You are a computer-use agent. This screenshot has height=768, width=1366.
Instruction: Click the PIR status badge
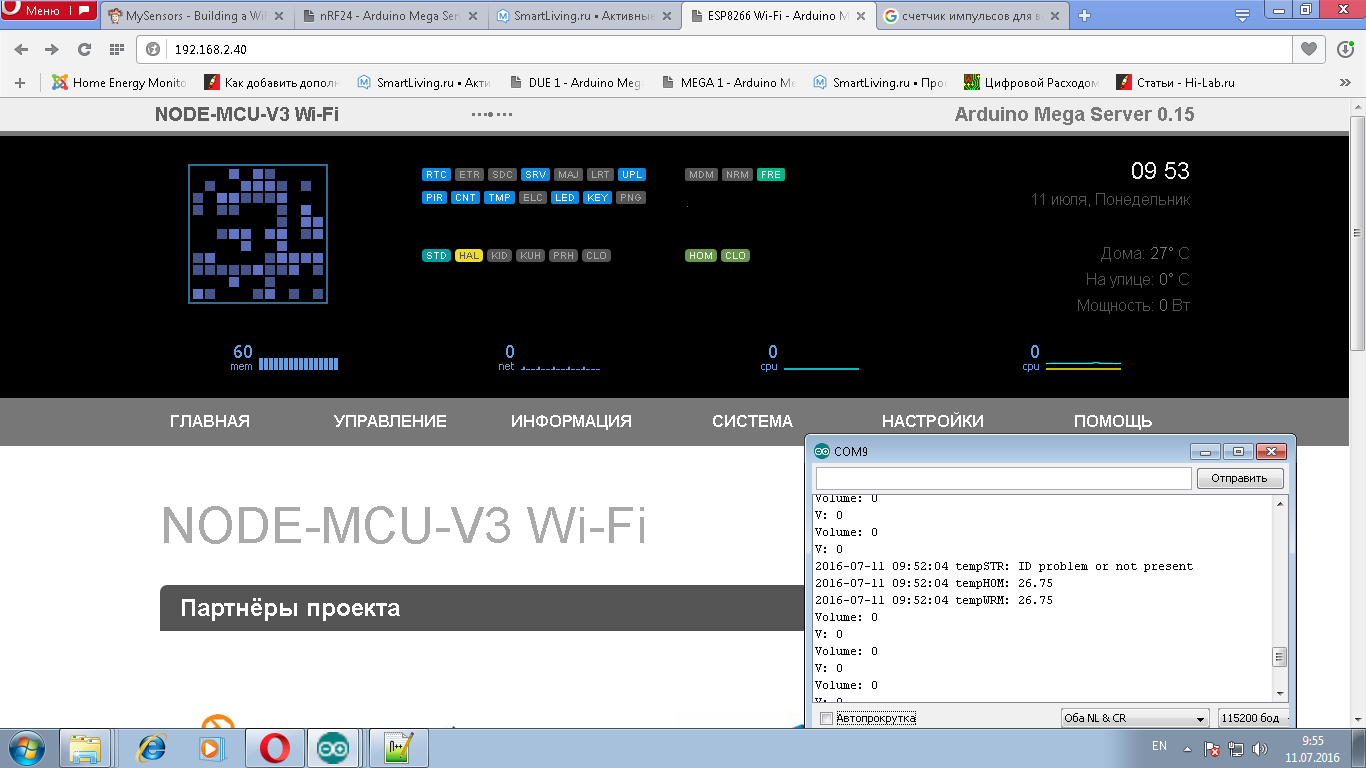pos(434,197)
